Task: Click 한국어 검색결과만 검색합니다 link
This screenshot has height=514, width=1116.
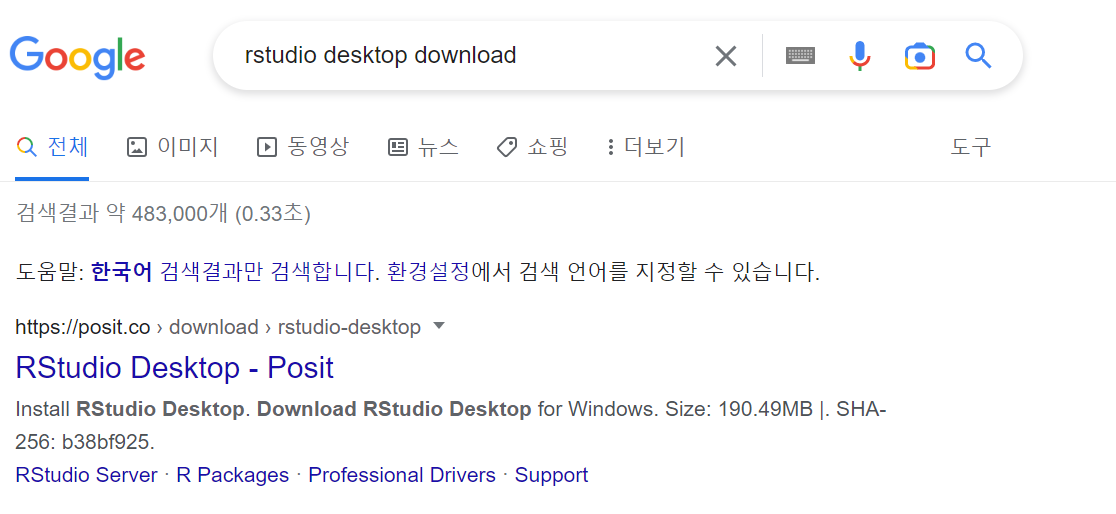Action: [233, 272]
